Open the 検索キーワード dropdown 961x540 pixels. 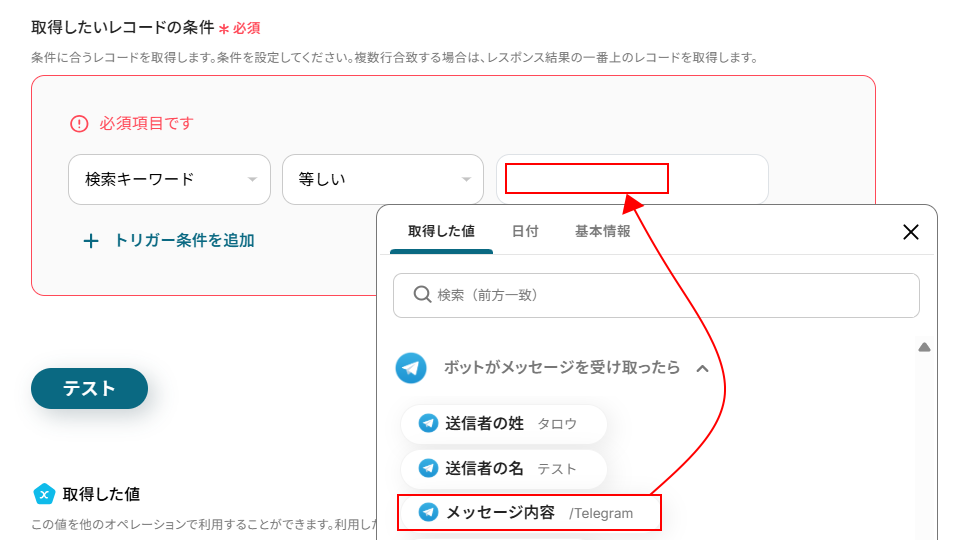point(169,179)
